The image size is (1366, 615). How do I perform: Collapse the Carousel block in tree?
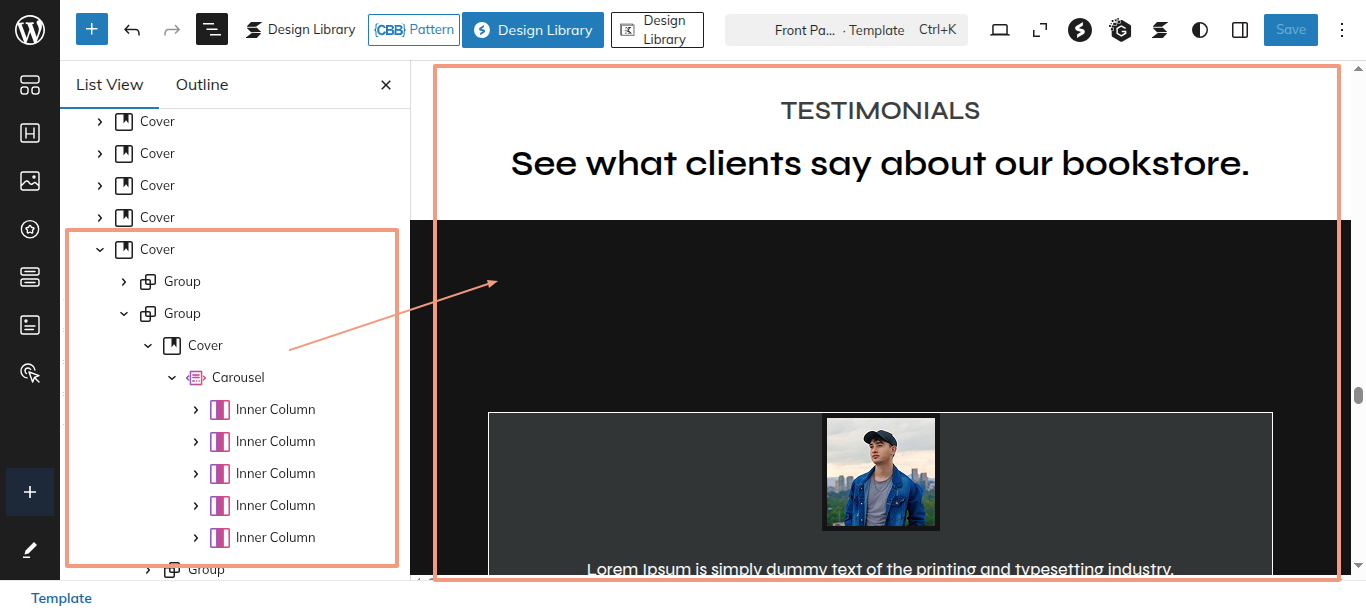point(172,378)
